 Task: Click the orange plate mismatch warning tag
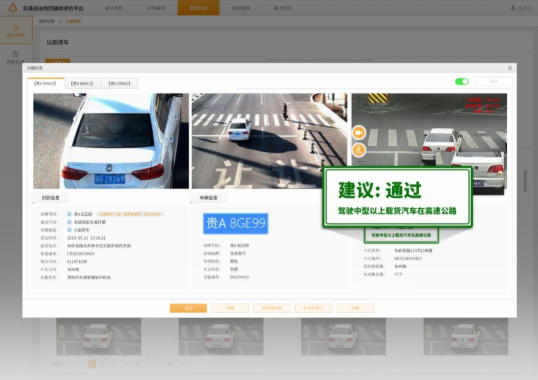(x=130, y=214)
